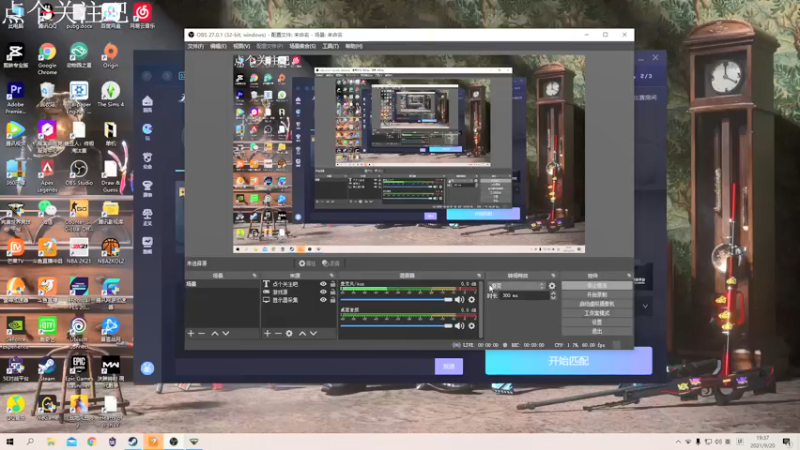This screenshot has height=450, width=800.
Task: Mute the desktop audio speaker icon
Action: tap(459, 326)
